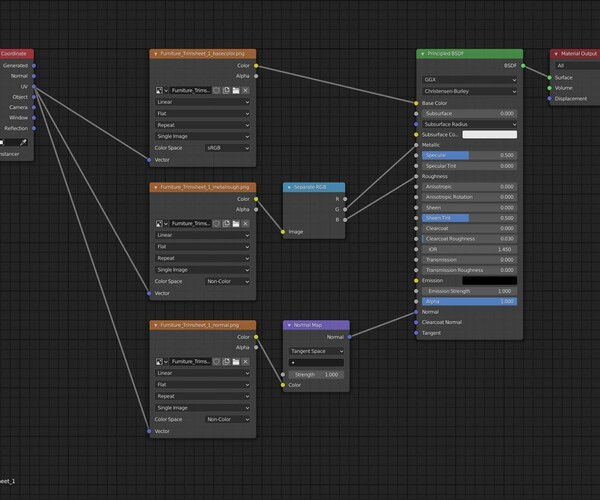Click the Texture Coordinate node header
The width and height of the screenshot is (600, 500).
[x=15, y=54]
